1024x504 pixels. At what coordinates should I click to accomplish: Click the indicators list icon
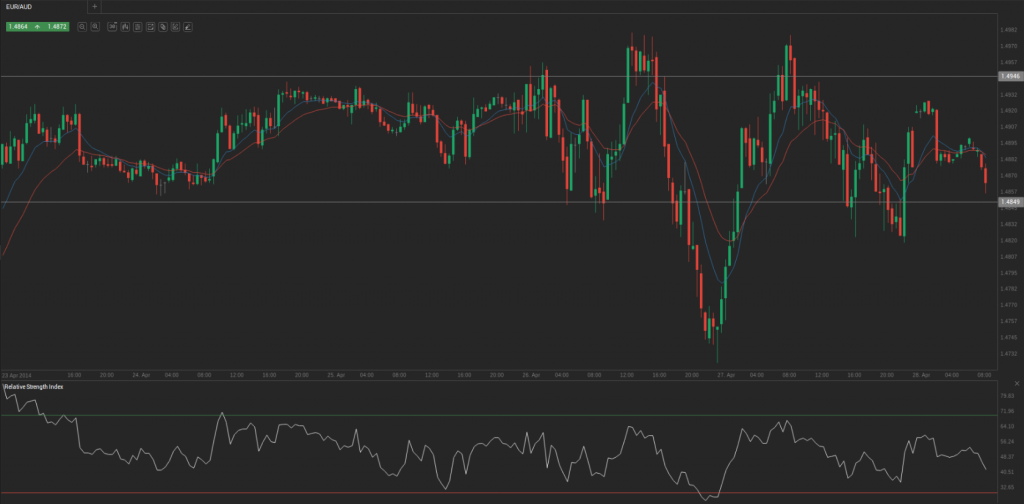(x=137, y=27)
